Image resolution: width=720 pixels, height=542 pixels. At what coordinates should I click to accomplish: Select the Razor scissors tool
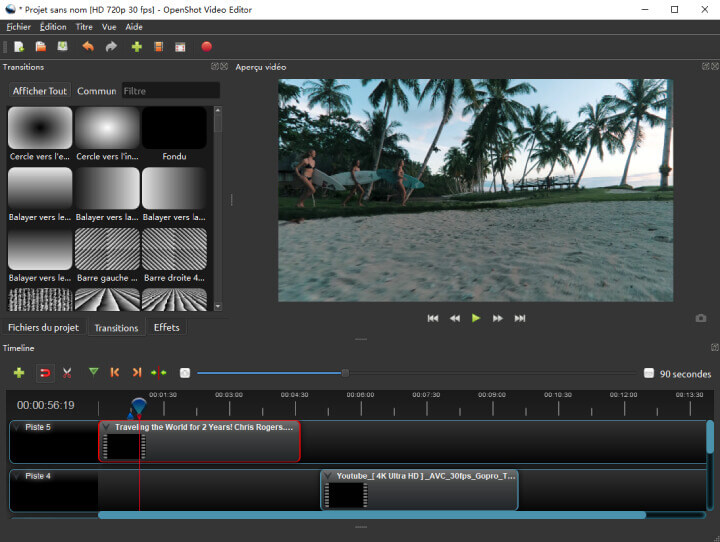67,373
